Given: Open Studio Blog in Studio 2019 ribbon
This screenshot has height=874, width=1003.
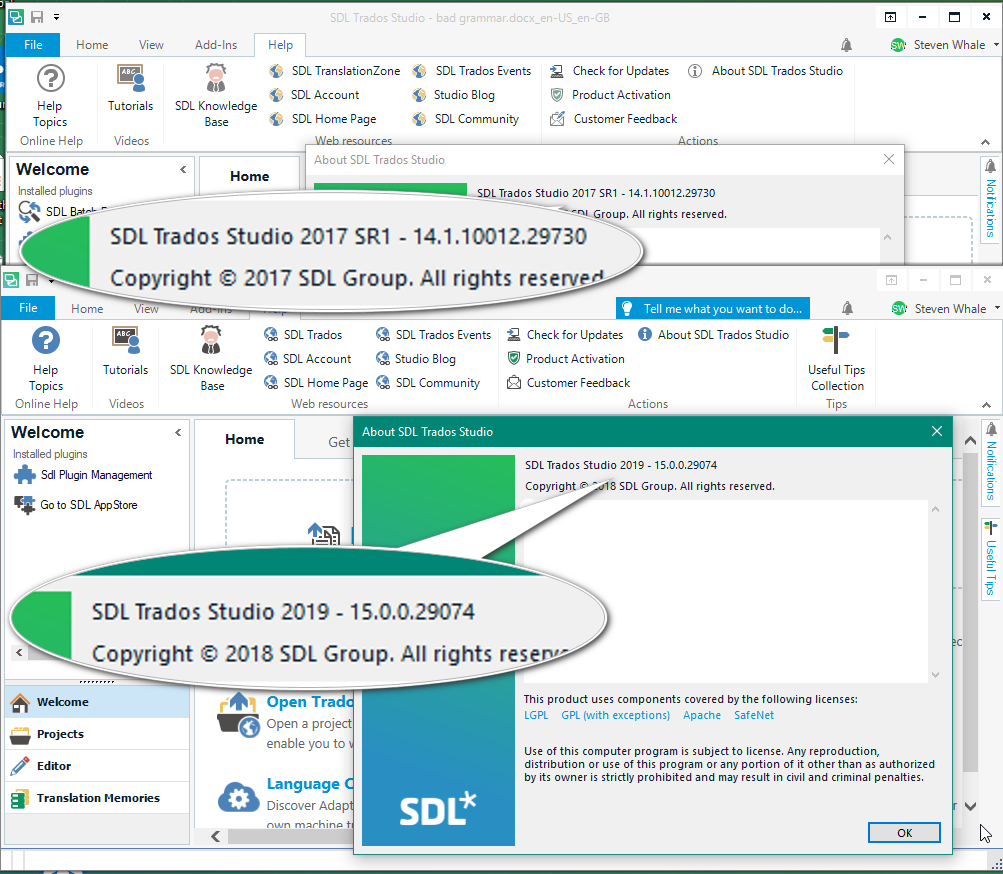Looking at the screenshot, I should [x=416, y=359].
